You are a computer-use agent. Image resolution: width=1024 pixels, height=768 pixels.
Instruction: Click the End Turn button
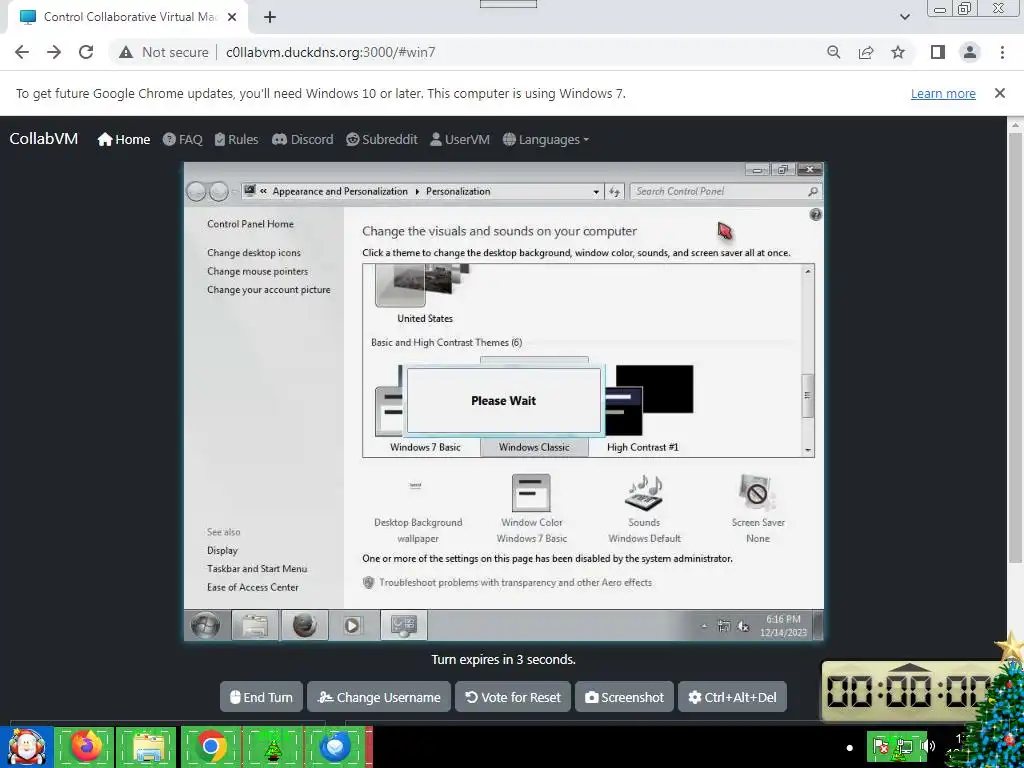[x=261, y=697]
